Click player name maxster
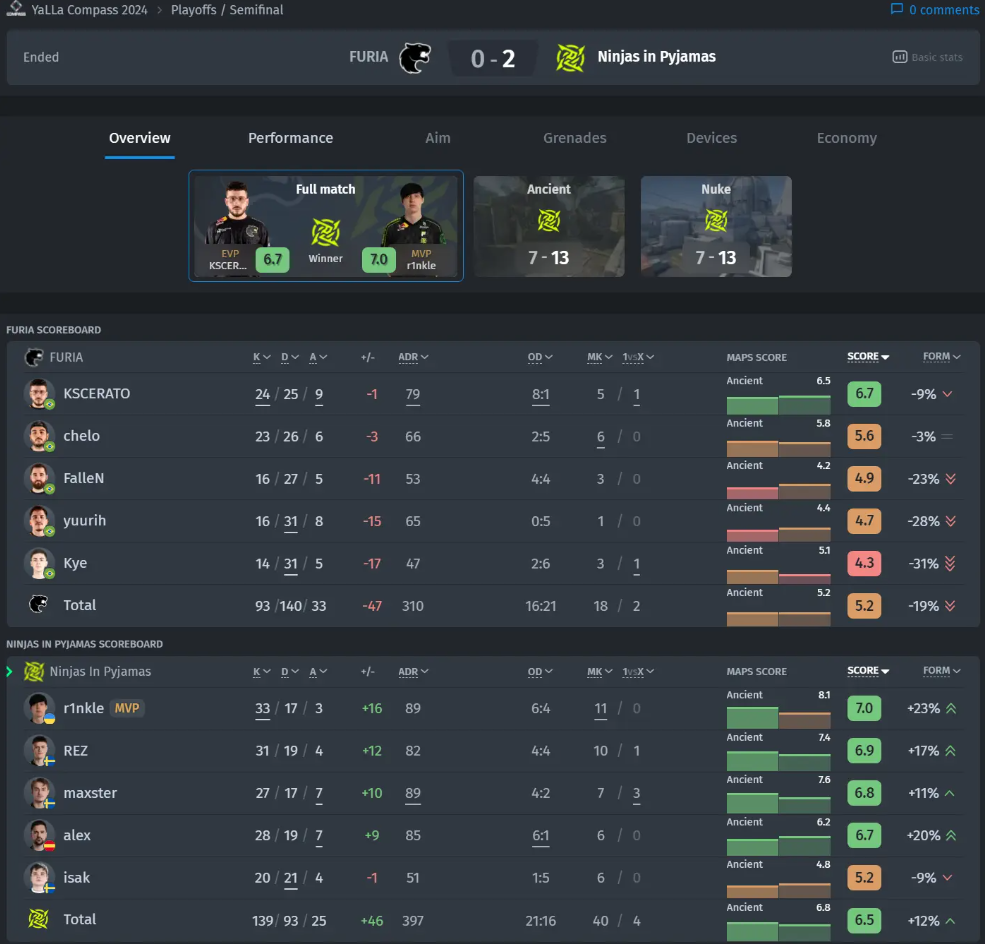985x944 pixels. pyautogui.click(x=90, y=793)
